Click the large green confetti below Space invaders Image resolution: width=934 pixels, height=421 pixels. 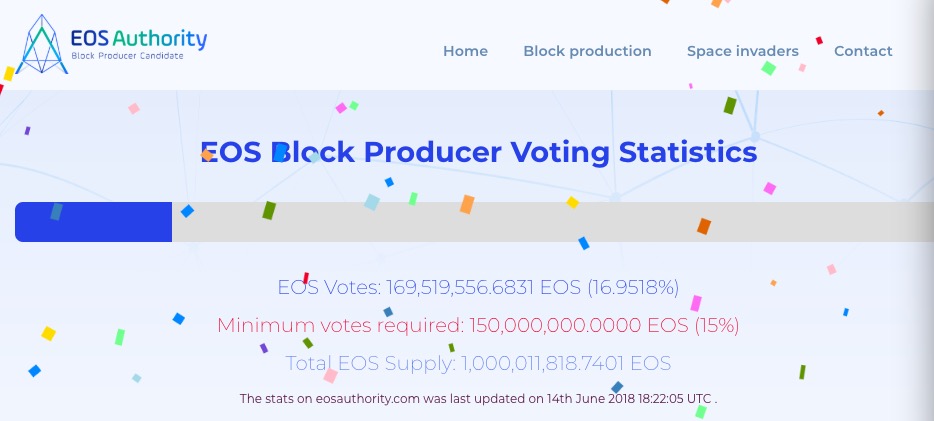point(769,68)
